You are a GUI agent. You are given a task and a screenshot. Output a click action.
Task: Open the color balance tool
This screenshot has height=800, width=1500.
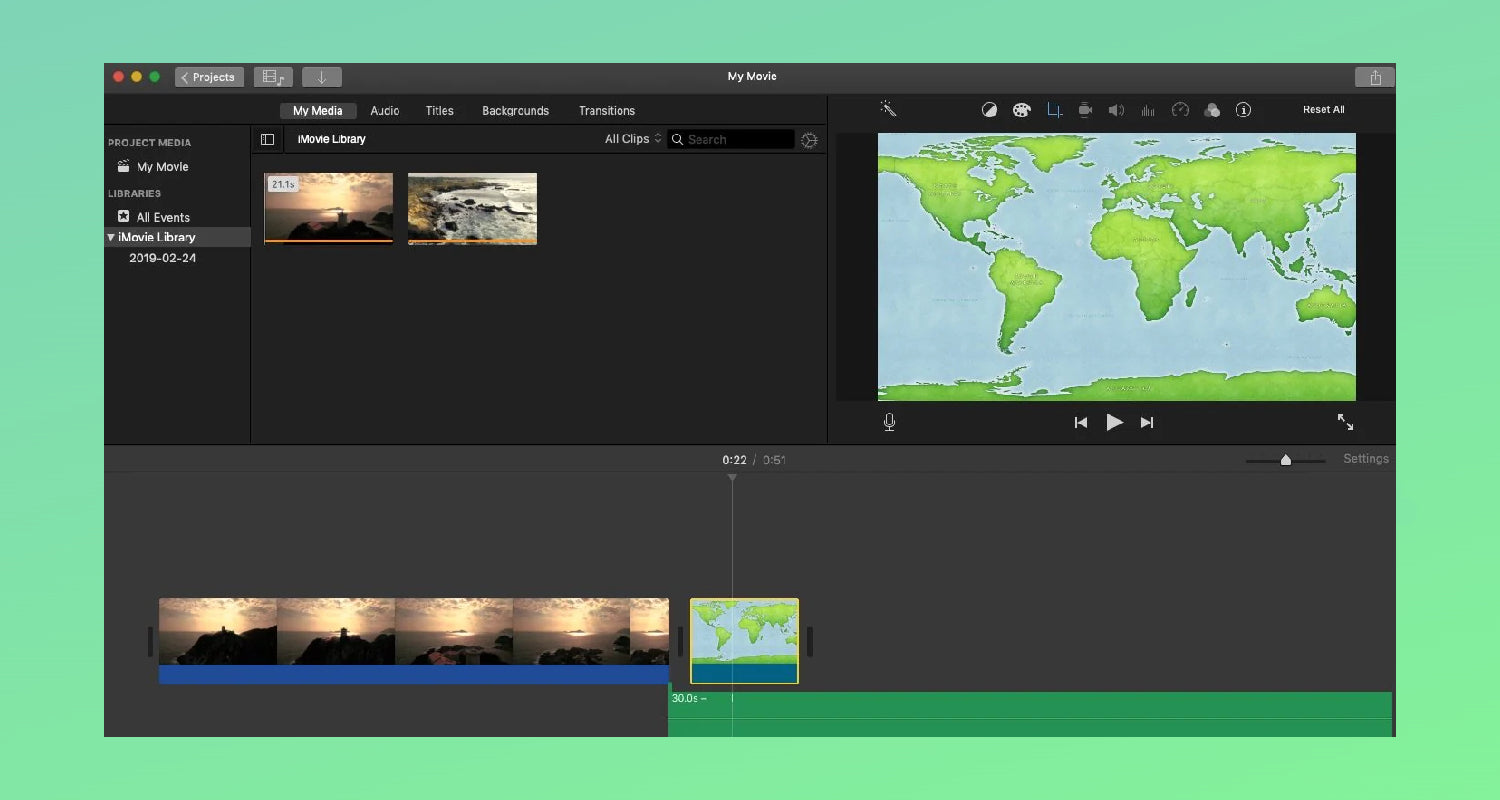coord(989,110)
